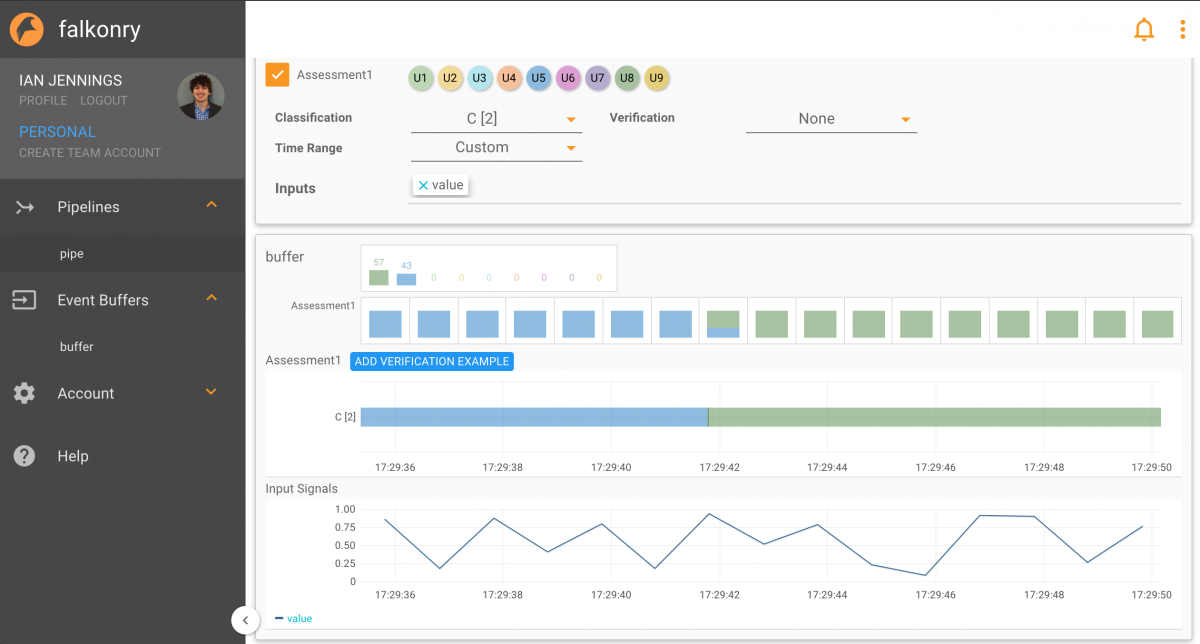Screen dimensions: 1200x644
Task: Click the 'buffer' heading in chart panel
Action: 285,257
